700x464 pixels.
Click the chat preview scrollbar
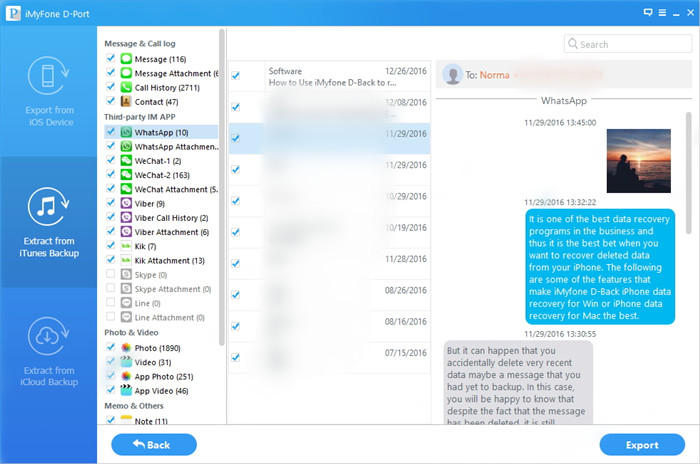click(689, 173)
